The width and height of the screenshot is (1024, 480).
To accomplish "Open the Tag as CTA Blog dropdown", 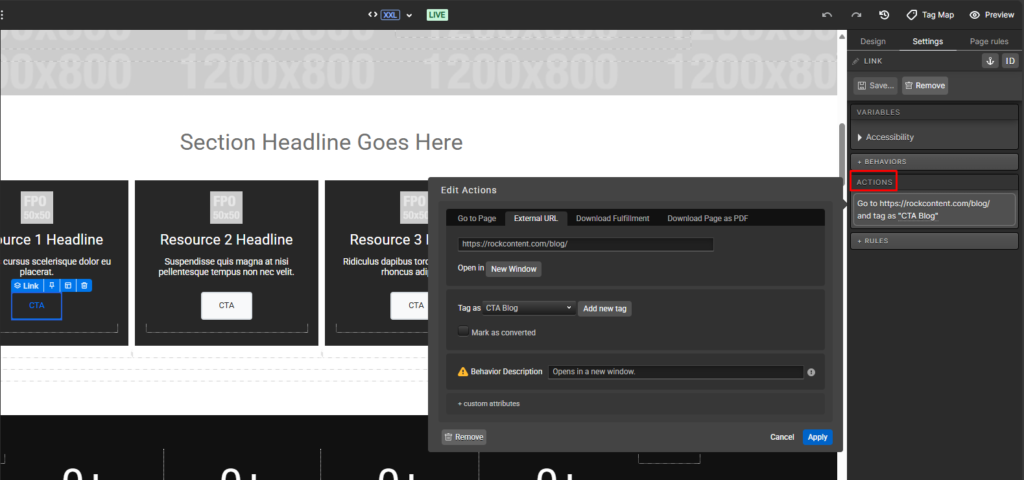I will tap(529, 308).
